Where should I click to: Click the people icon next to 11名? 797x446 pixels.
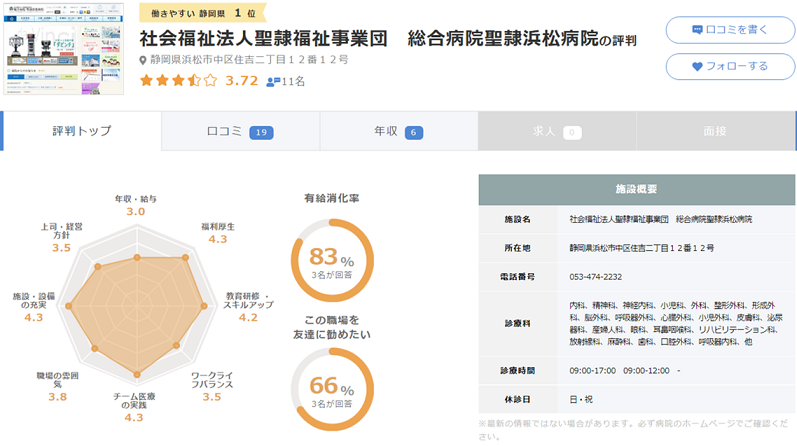click(x=273, y=82)
